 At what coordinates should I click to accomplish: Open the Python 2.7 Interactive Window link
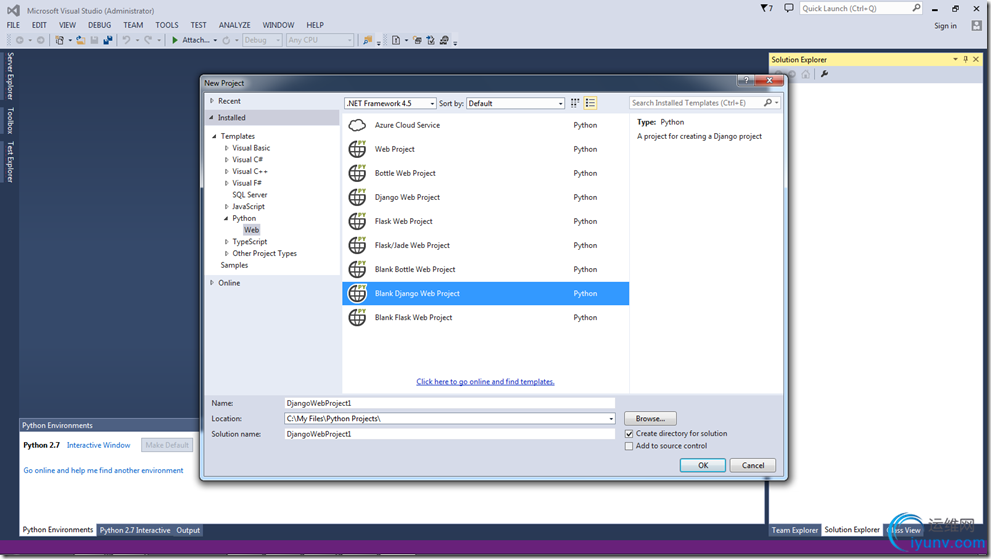[x=99, y=445]
